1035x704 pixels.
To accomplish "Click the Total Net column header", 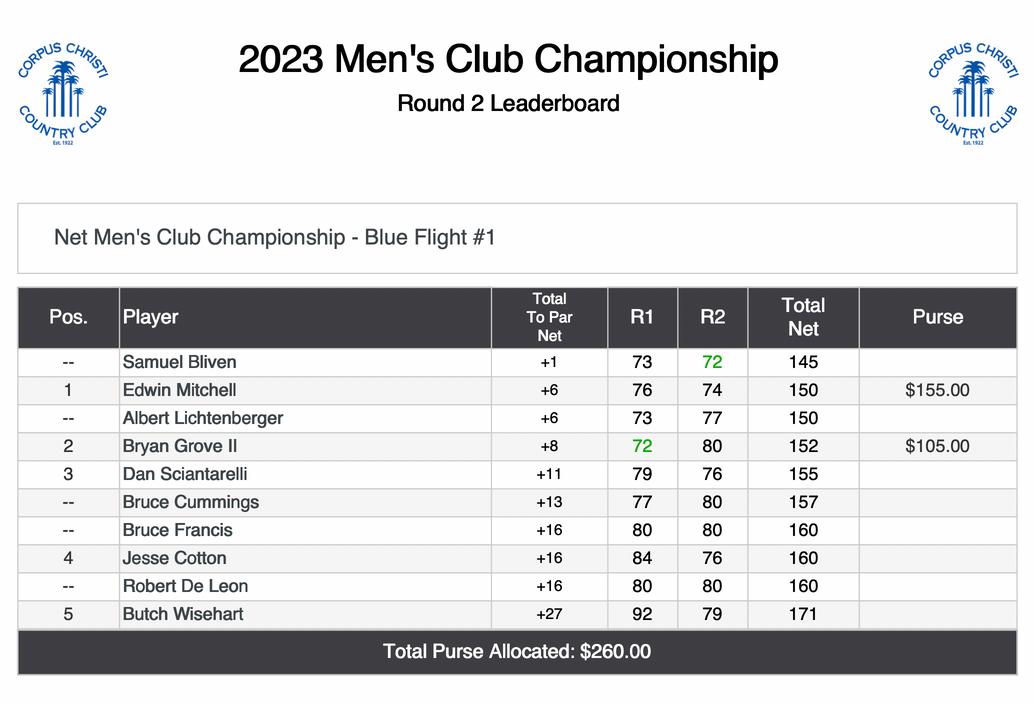I will point(803,317).
